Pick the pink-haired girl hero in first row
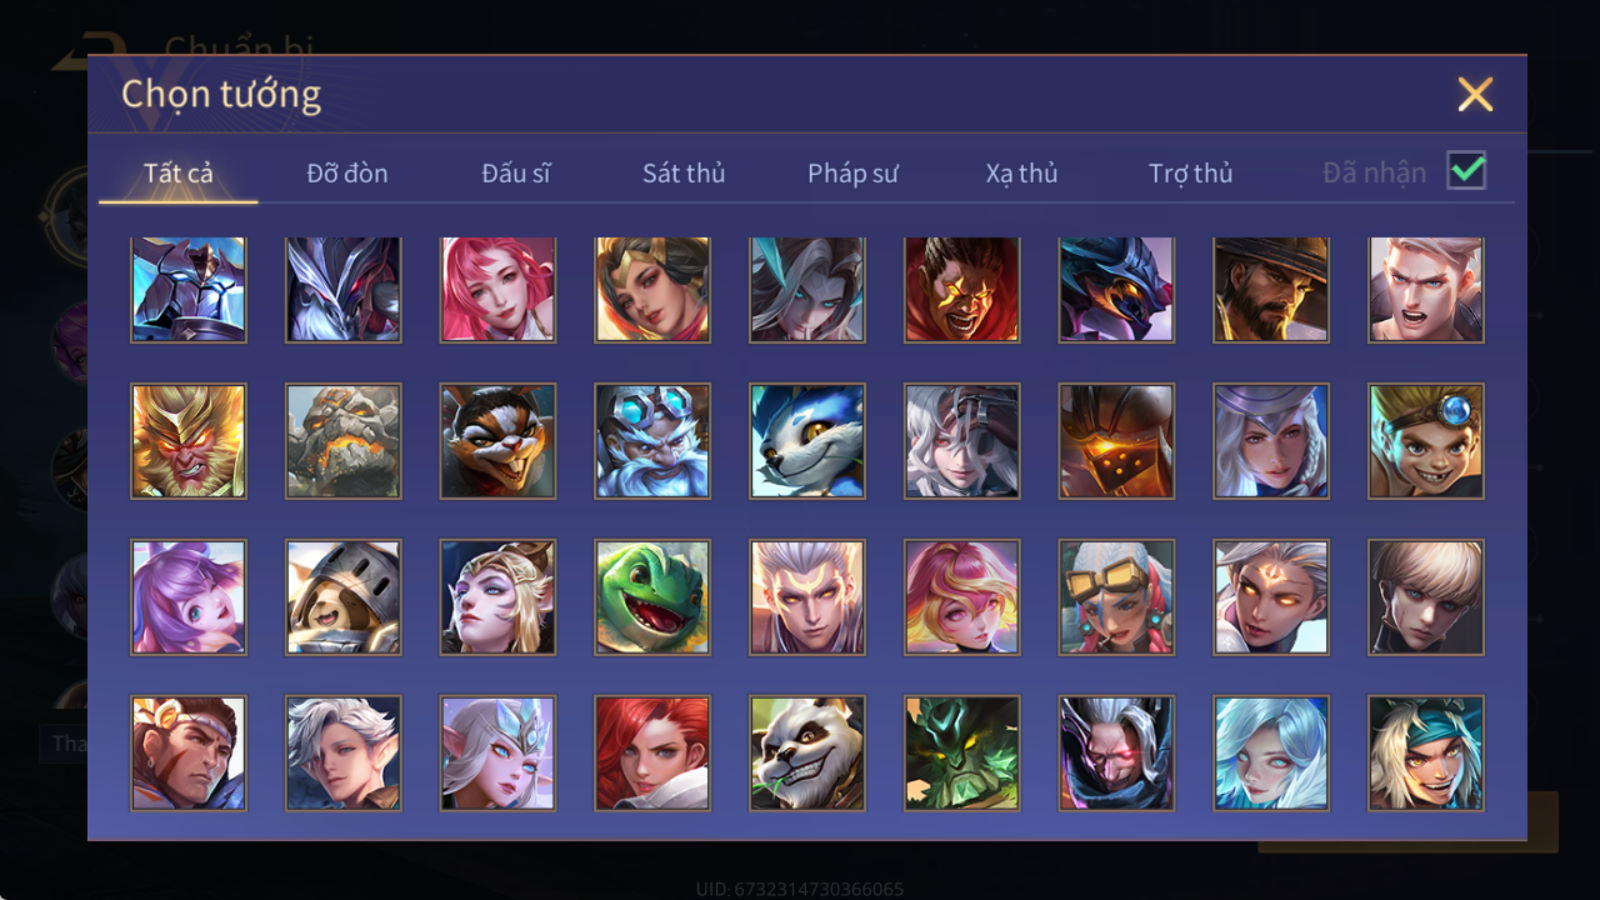 [x=498, y=290]
